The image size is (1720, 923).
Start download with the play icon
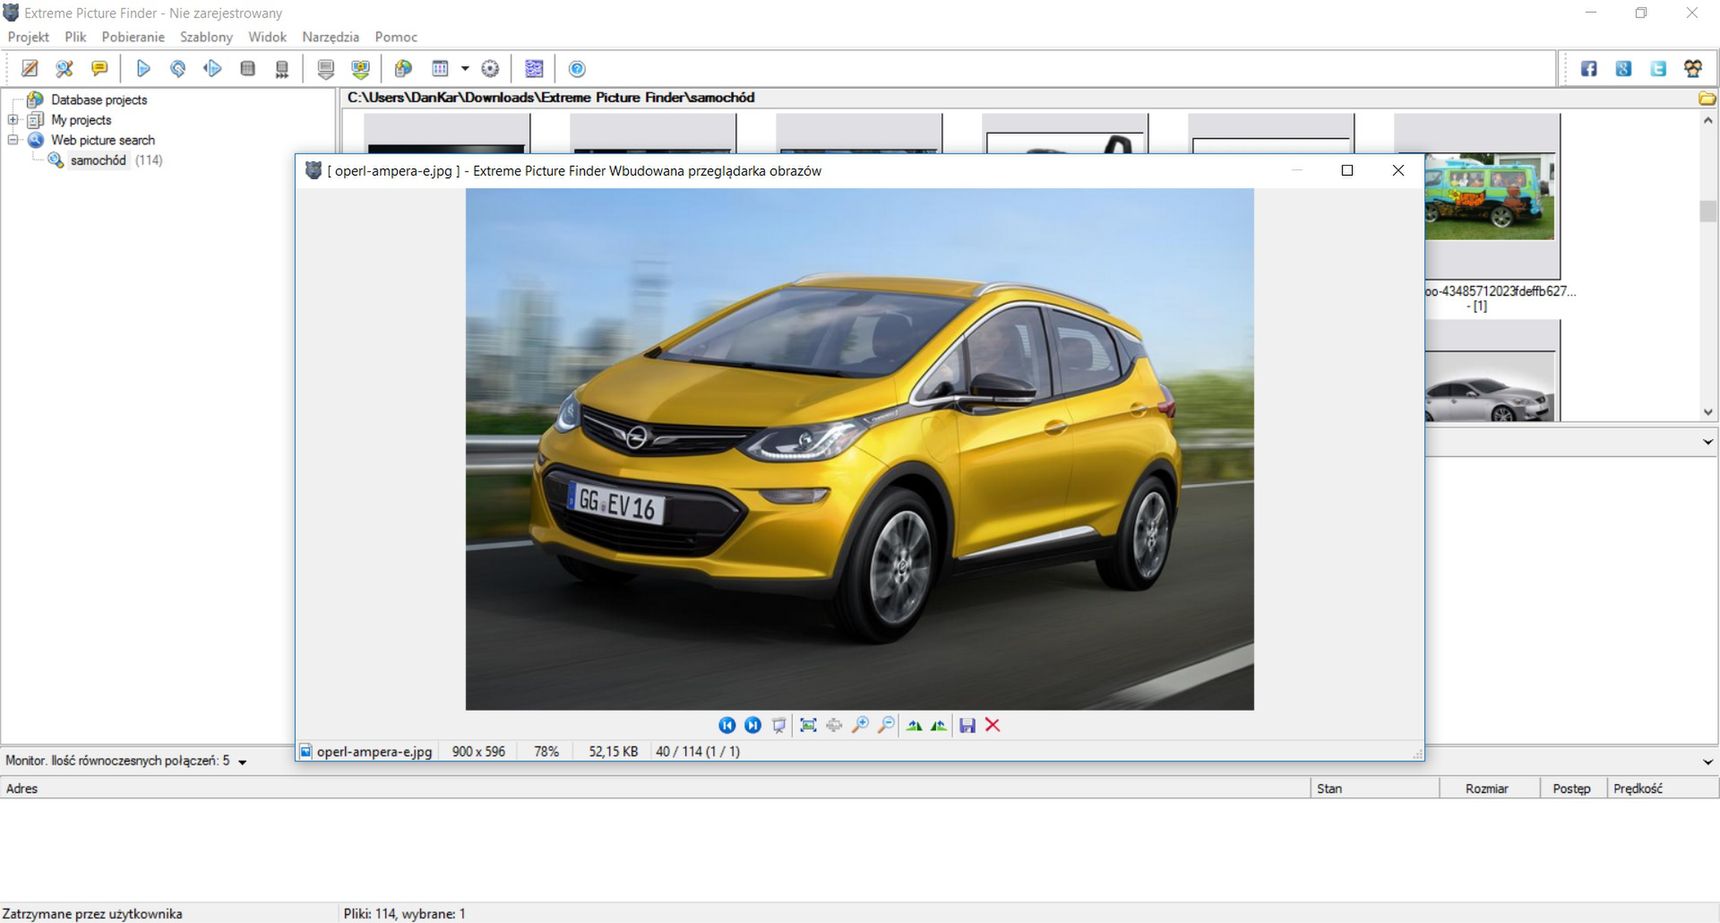tap(143, 69)
